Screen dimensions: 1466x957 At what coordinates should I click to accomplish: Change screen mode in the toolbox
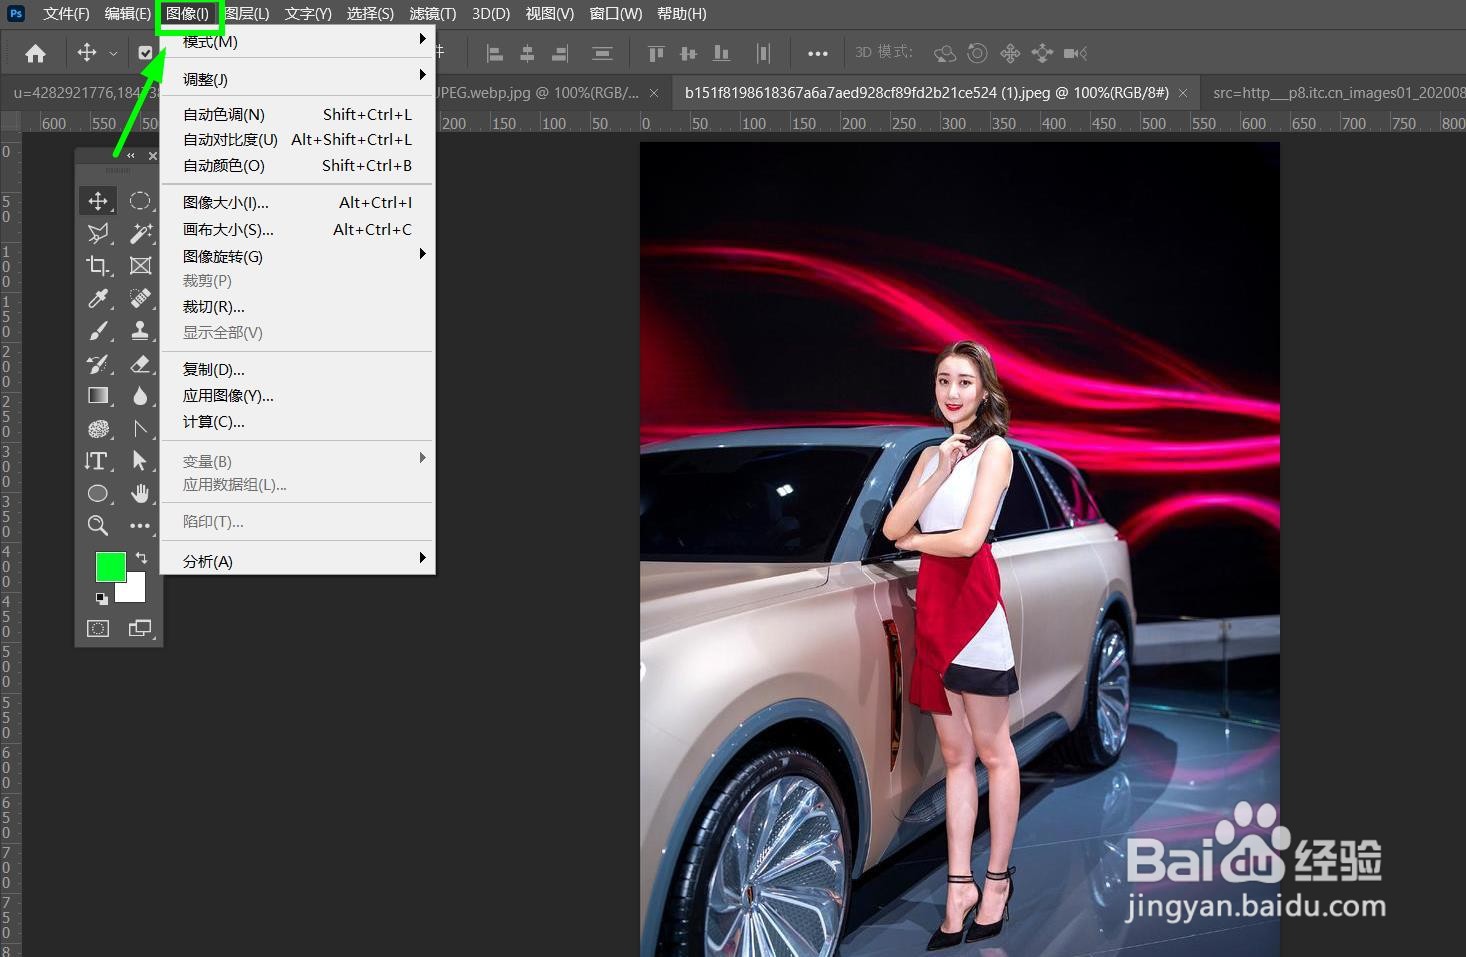[x=140, y=628]
